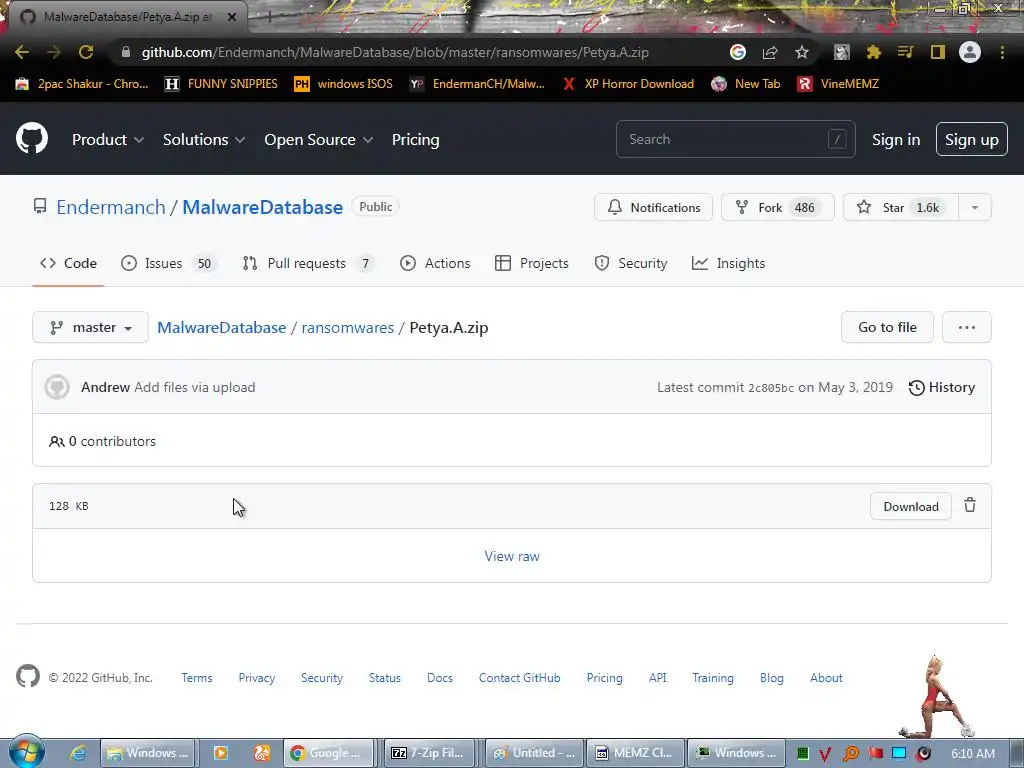1024x768 pixels.
Task: Fork the repository
Action: pyautogui.click(x=778, y=208)
